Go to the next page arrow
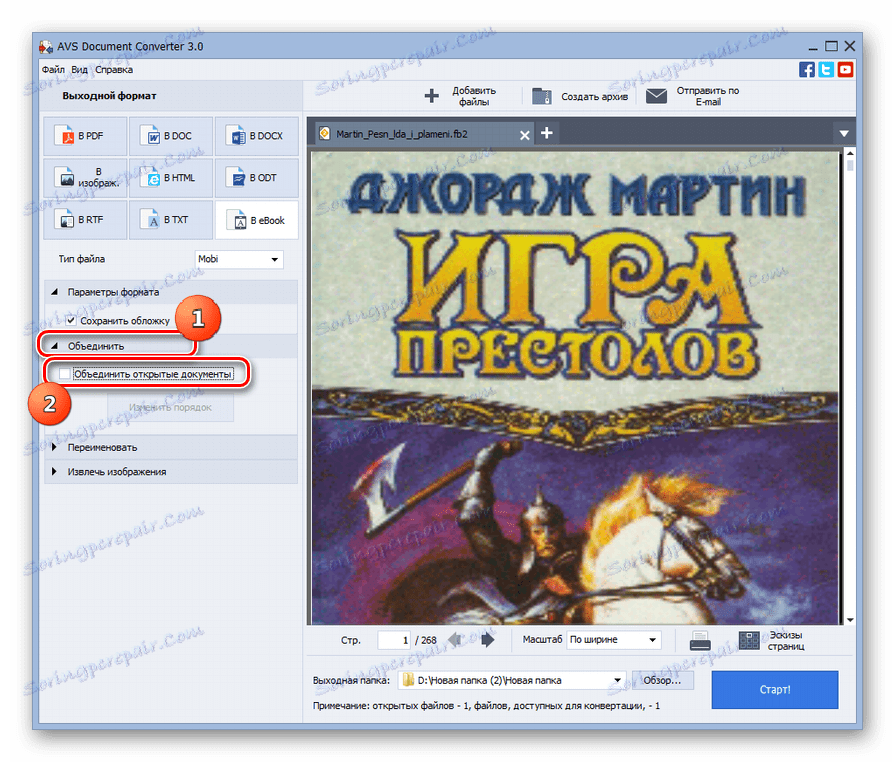The height and width of the screenshot is (762, 895). (x=487, y=640)
